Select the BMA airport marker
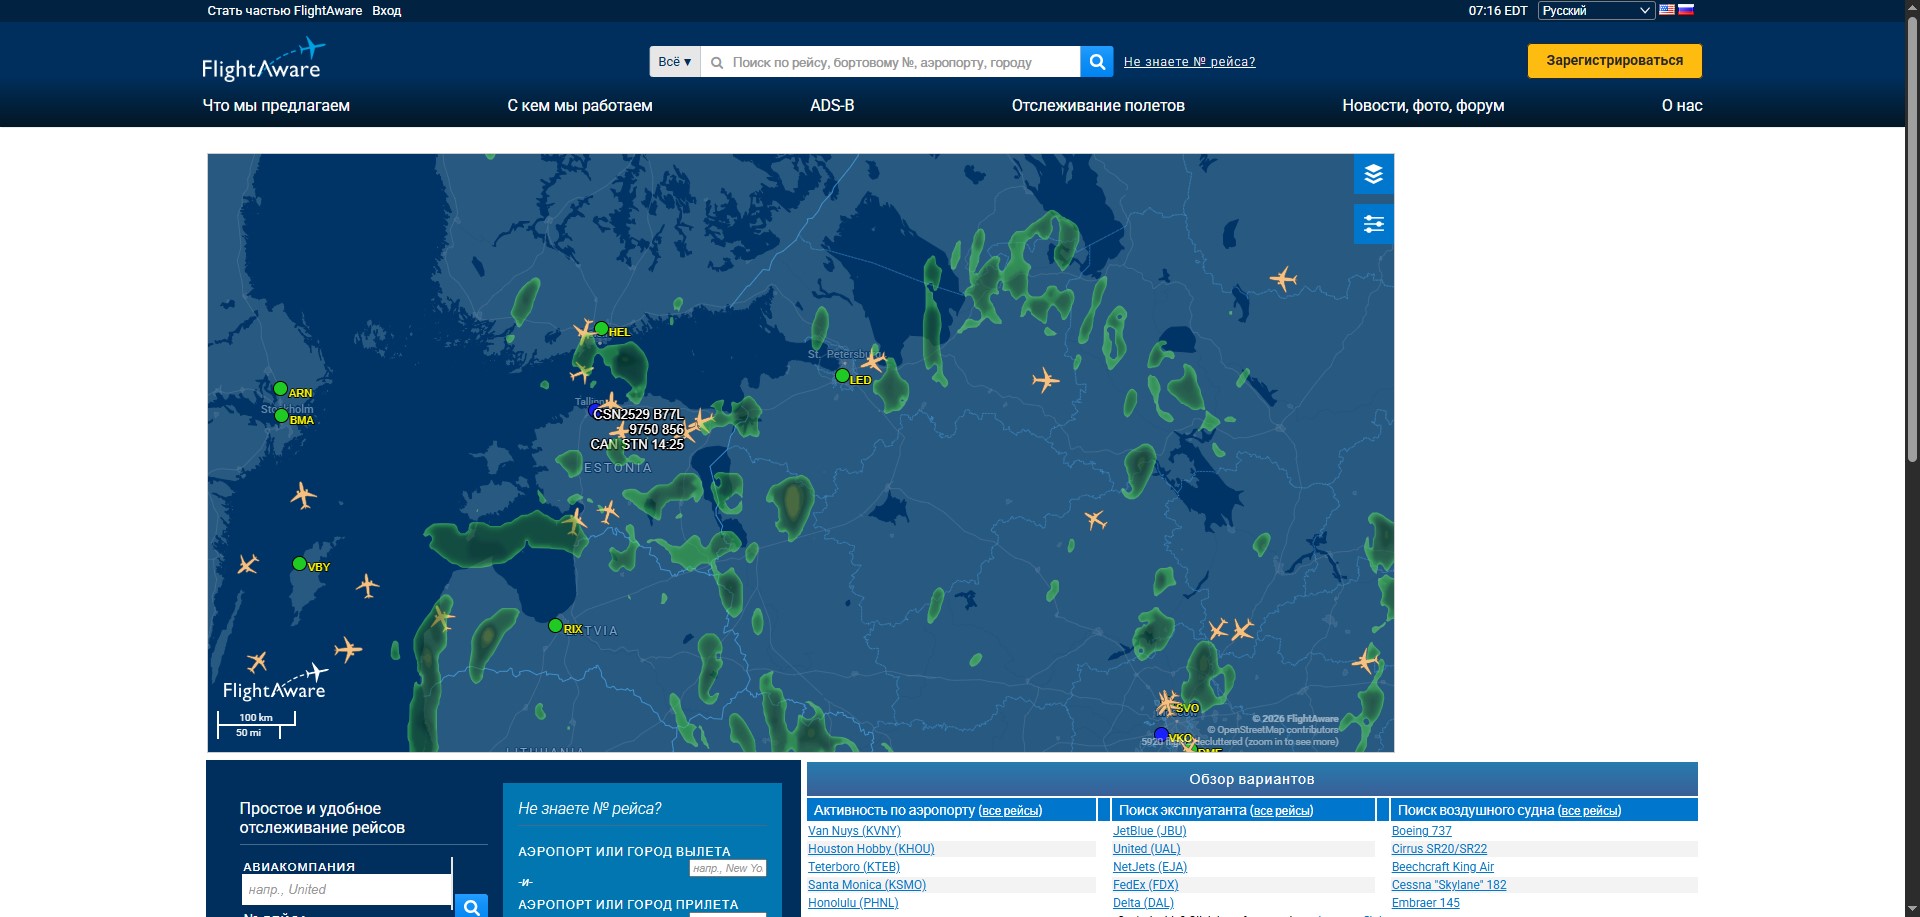1920x917 pixels. point(281,416)
